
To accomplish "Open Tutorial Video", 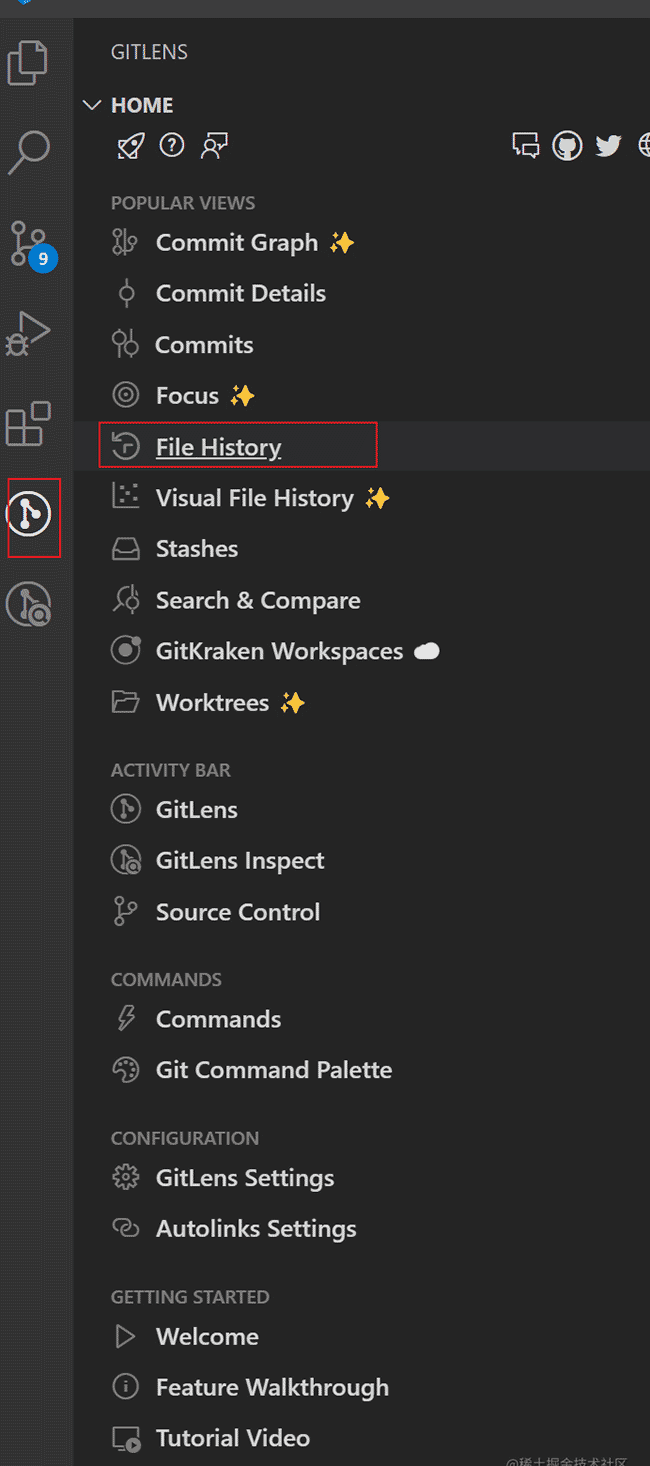I will point(233,1439).
